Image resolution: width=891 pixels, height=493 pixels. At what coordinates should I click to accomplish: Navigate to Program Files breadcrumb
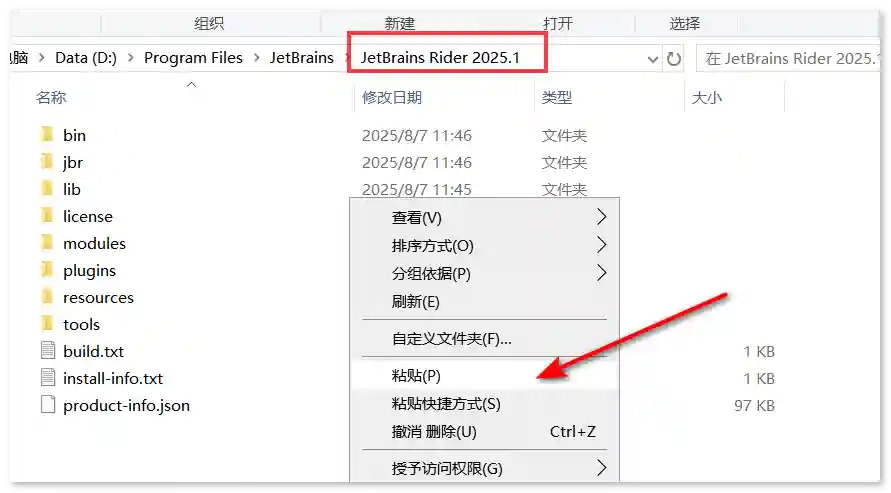click(193, 58)
